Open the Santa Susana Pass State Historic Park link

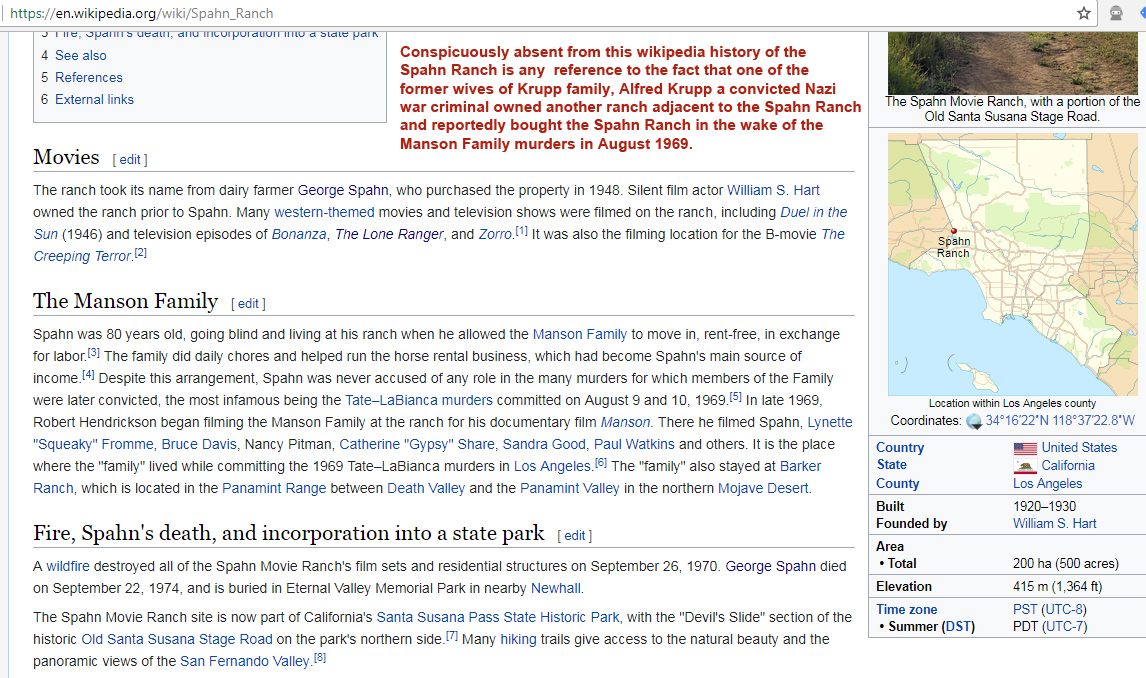tap(497, 617)
